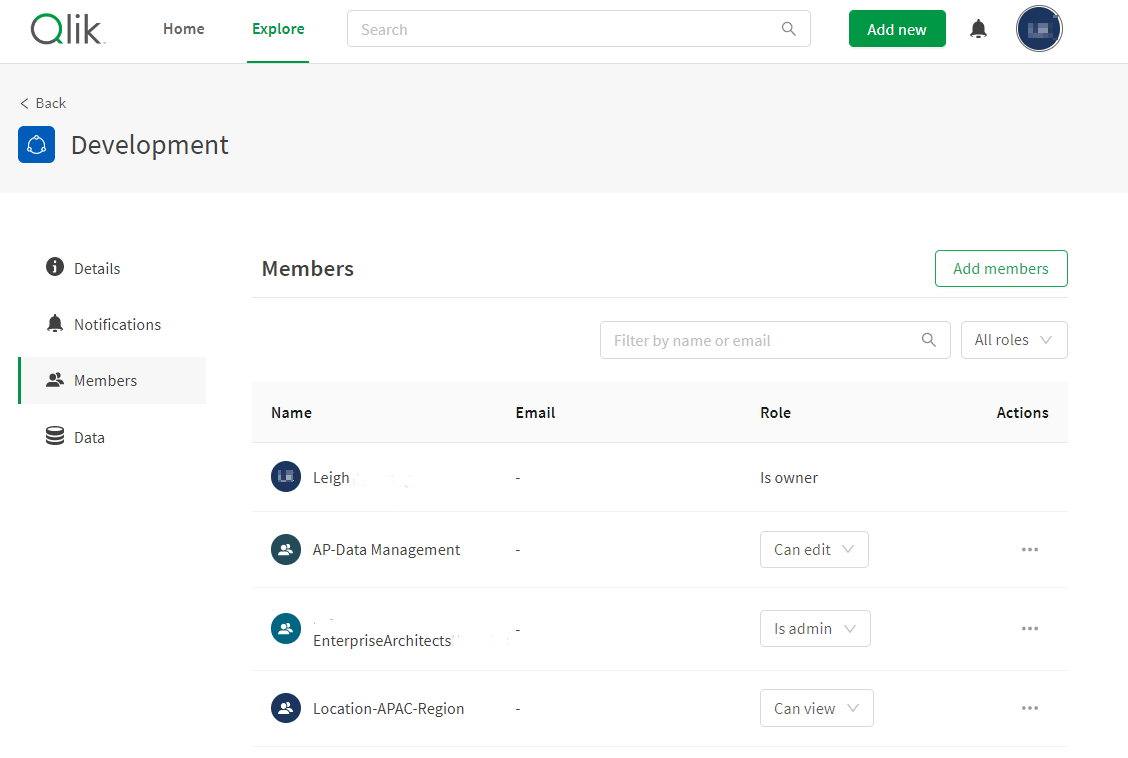Click the Development space icon
This screenshot has width=1128, height=758.
coord(37,145)
